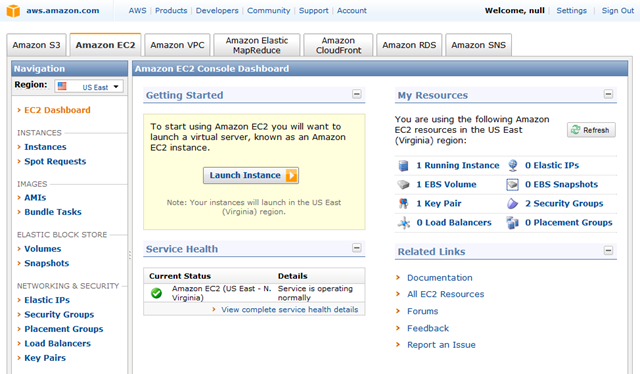Open Volumes in the navigation pane

pyautogui.click(x=42, y=249)
